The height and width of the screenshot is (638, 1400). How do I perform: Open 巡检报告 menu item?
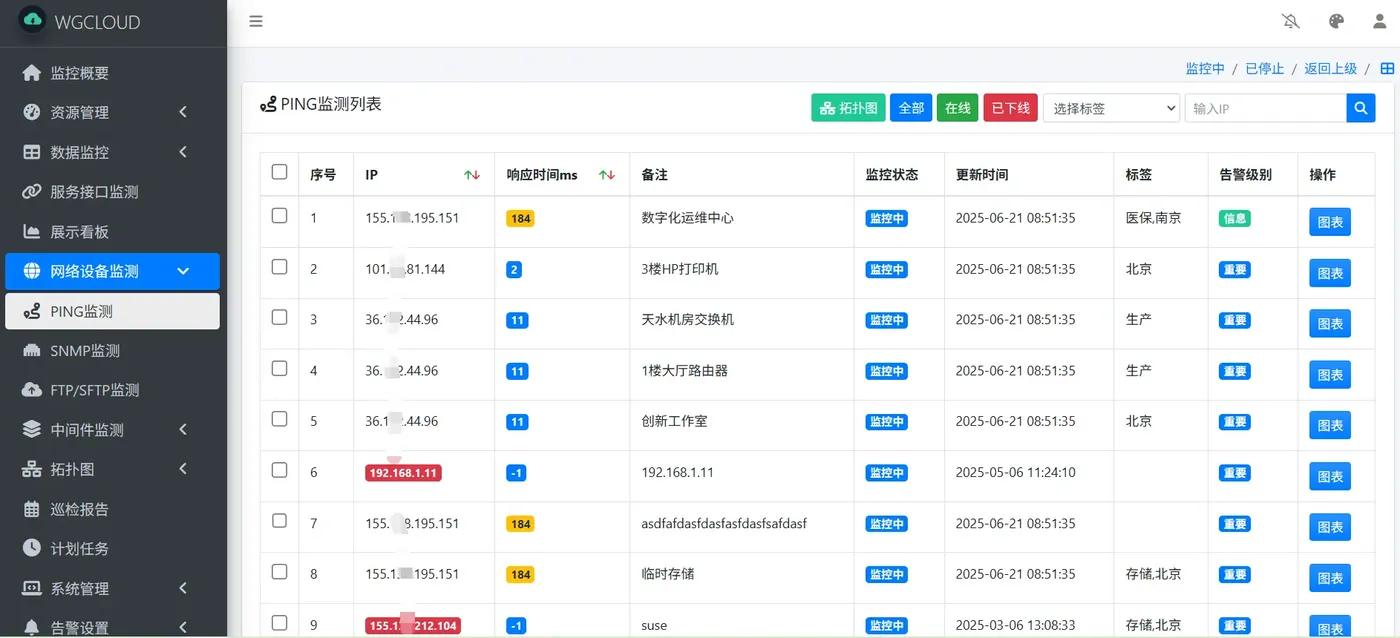coord(112,509)
